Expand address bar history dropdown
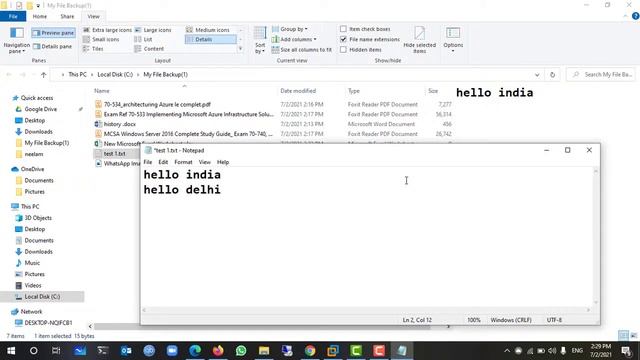Image resolution: width=640 pixels, height=360 pixels. [x=537, y=75]
